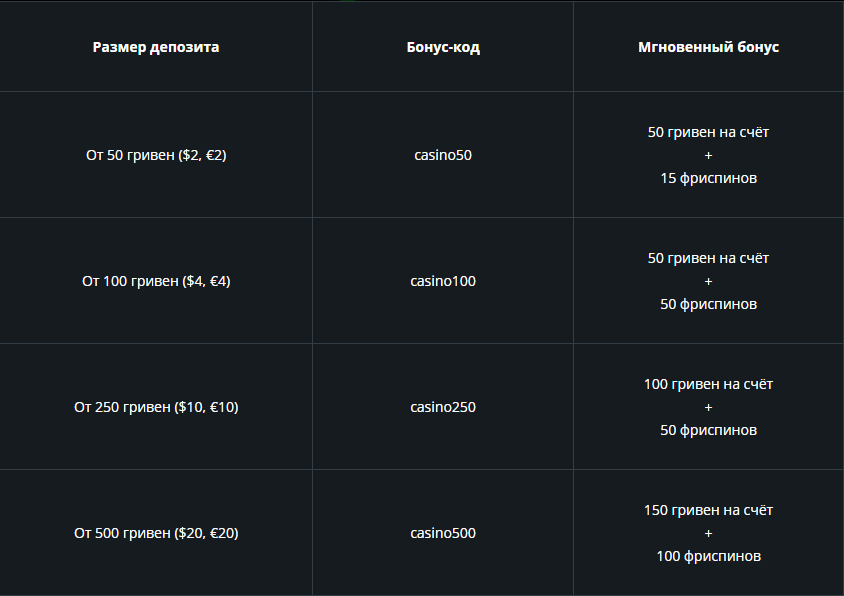
Task: Click the "Мгновенный бонус" column header
Action: [x=708, y=47]
